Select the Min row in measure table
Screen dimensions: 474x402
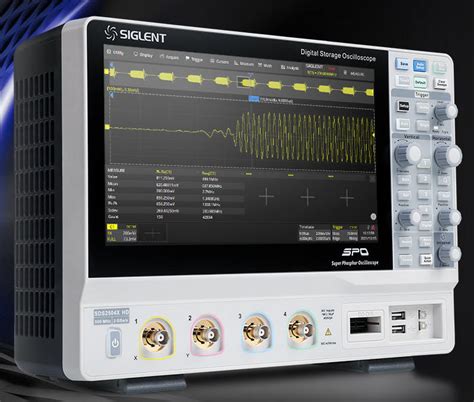(x=175, y=191)
